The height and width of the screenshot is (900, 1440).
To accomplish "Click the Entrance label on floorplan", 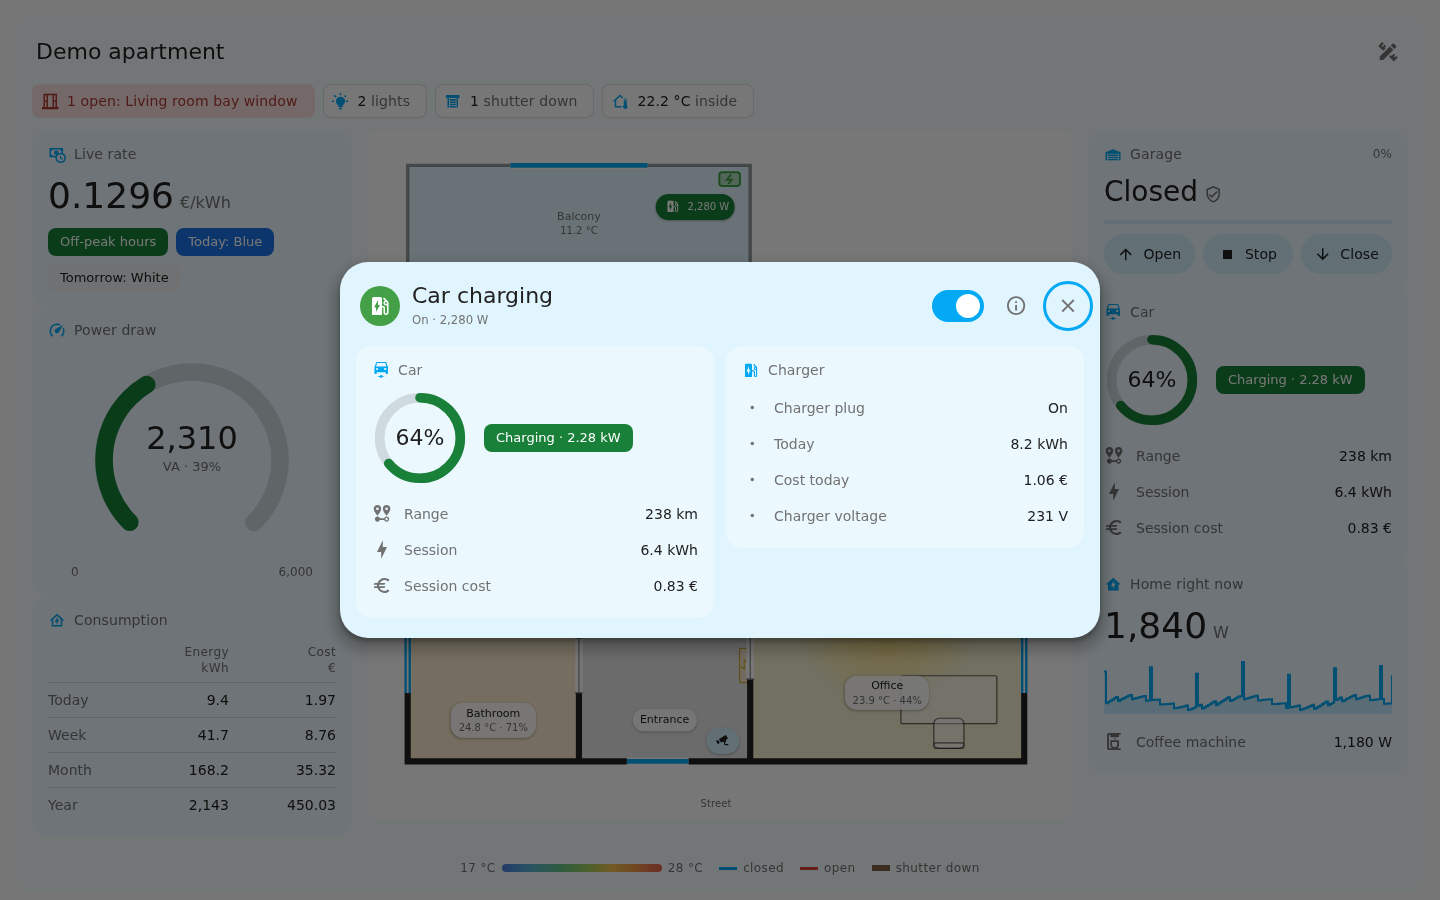I will pos(664,719).
